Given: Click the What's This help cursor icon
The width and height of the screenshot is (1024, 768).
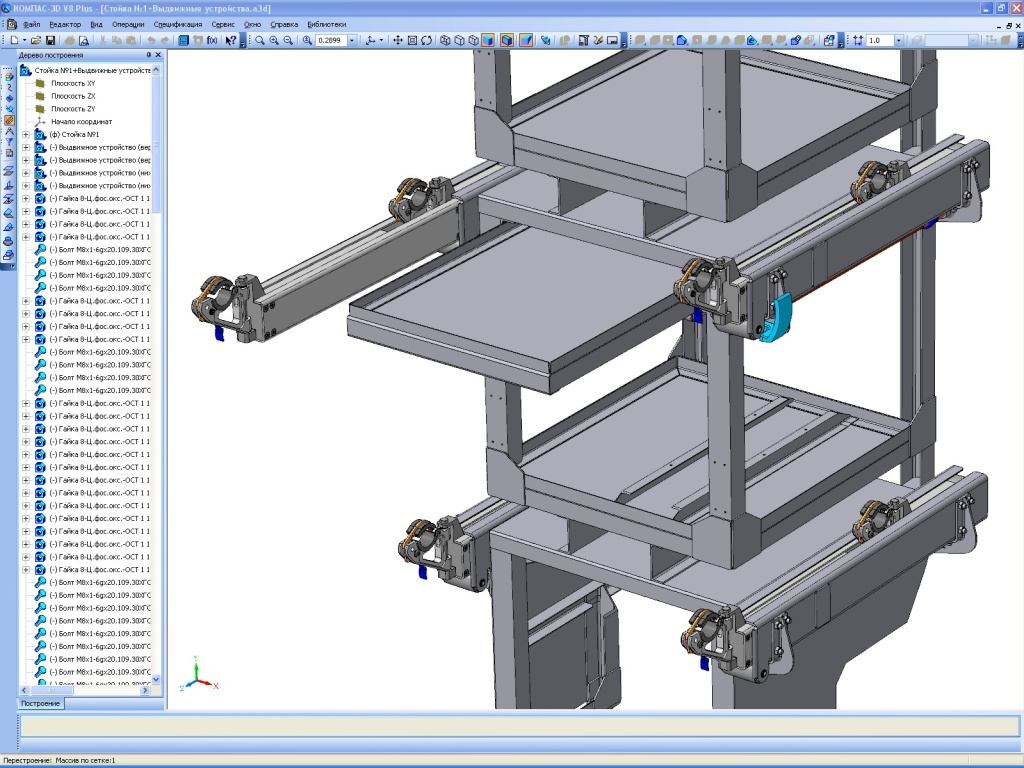Looking at the screenshot, I should tap(231, 41).
